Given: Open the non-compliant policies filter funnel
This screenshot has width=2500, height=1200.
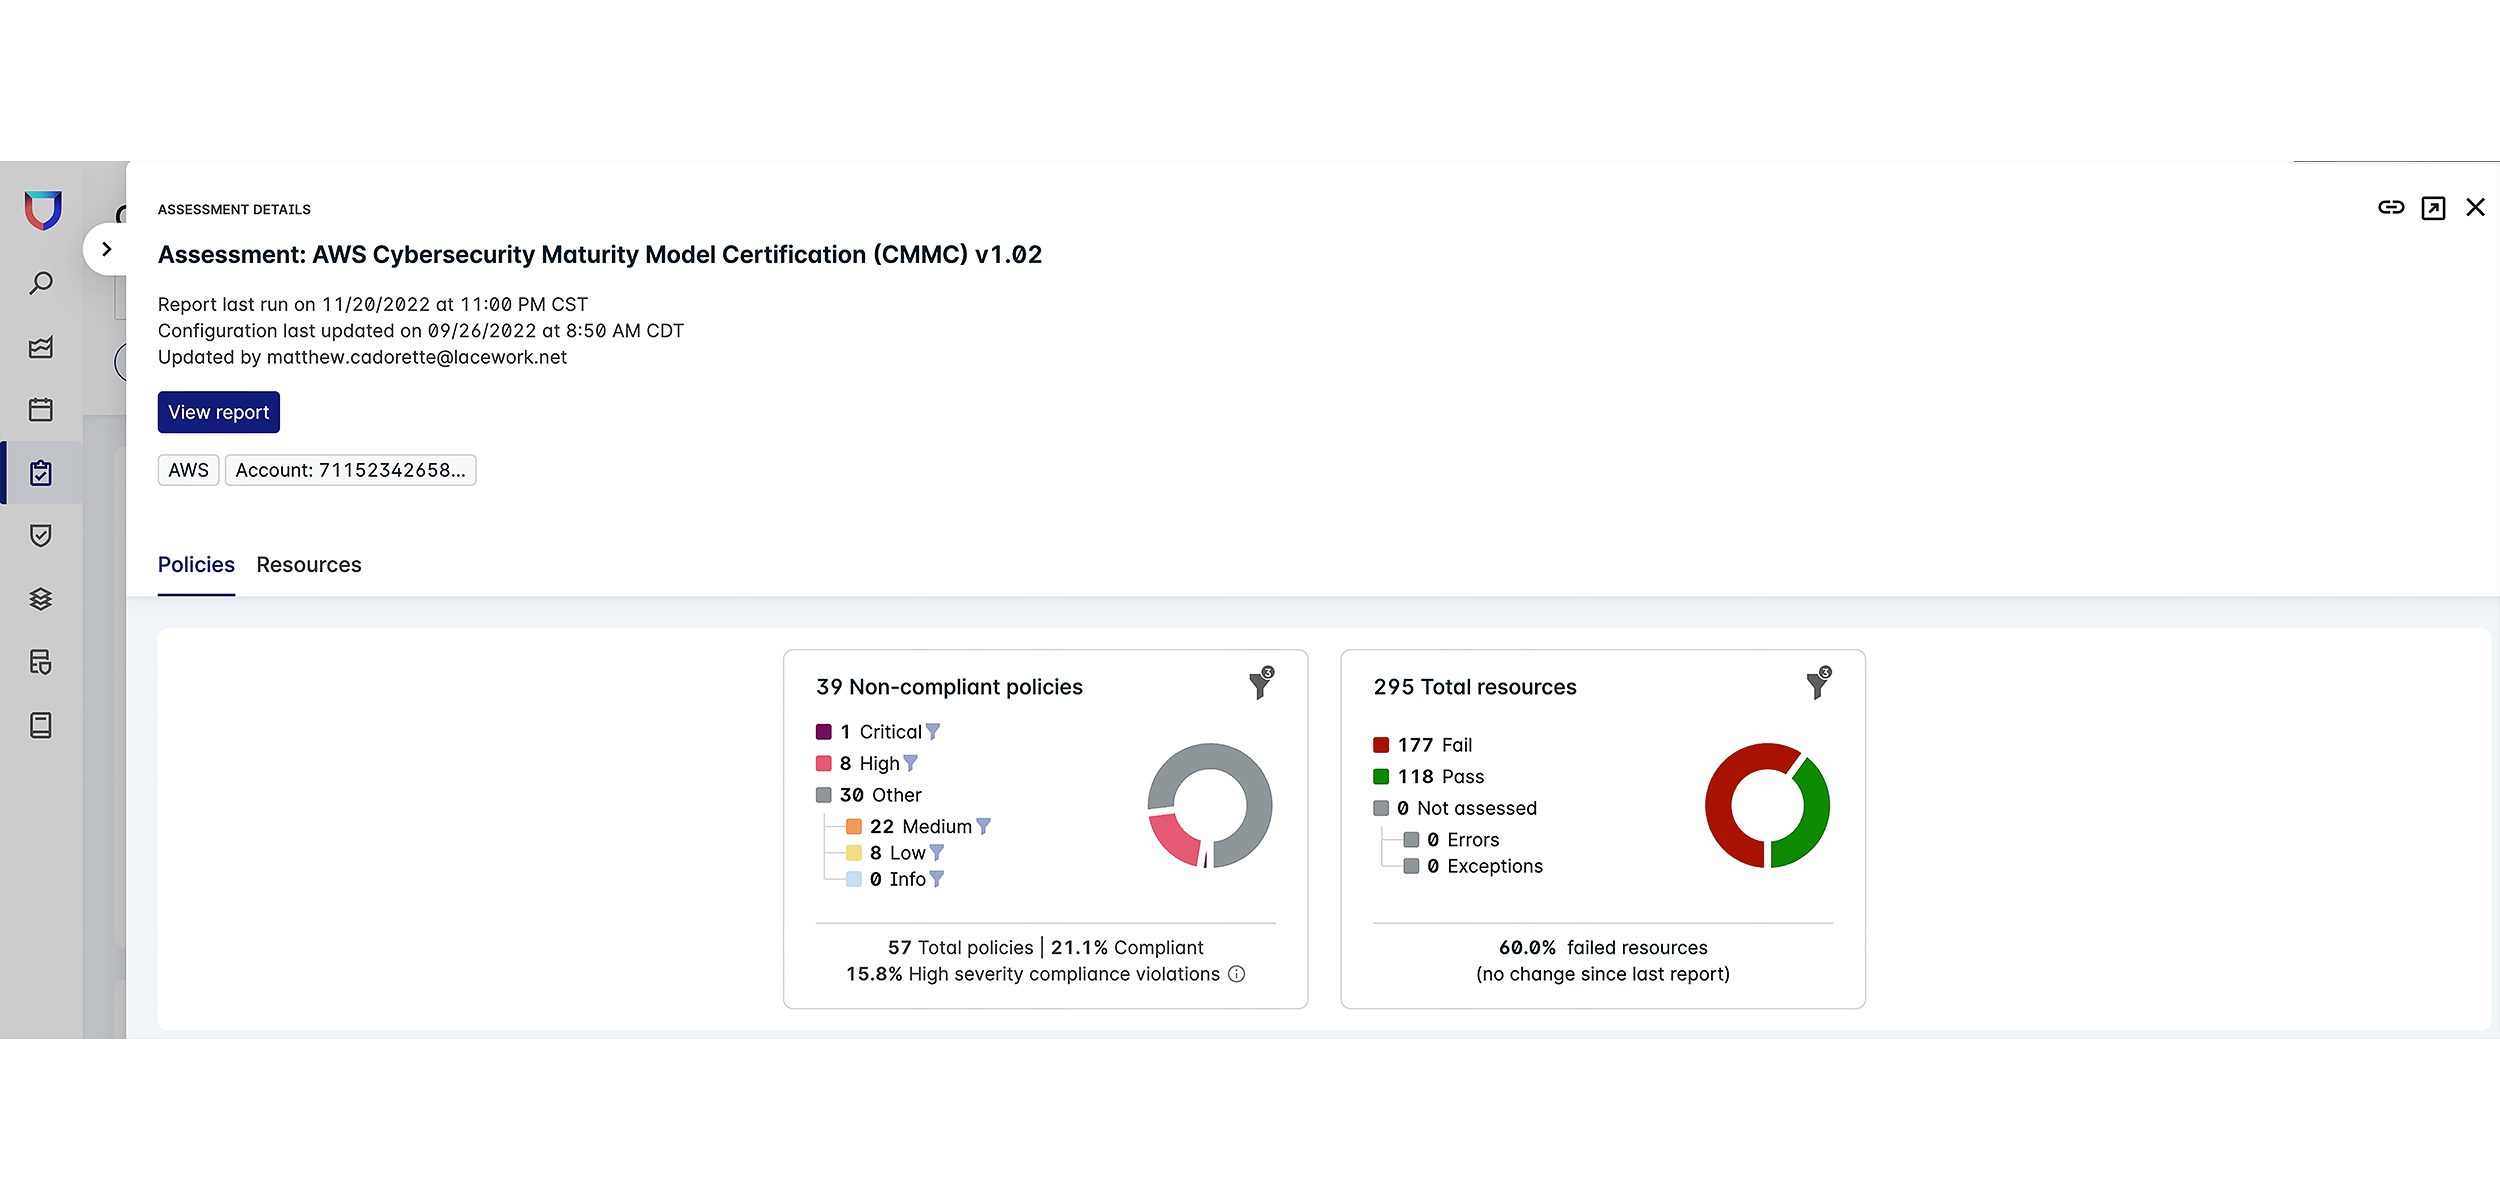Looking at the screenshot, I should tap(1260, 685).
